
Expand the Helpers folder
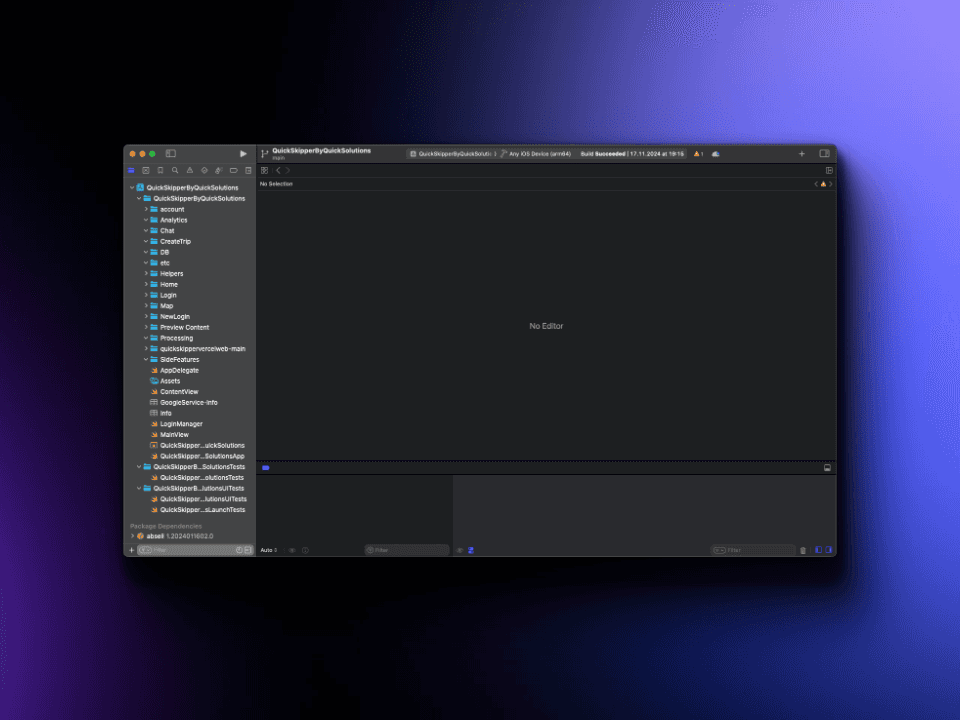pos(146,274)
